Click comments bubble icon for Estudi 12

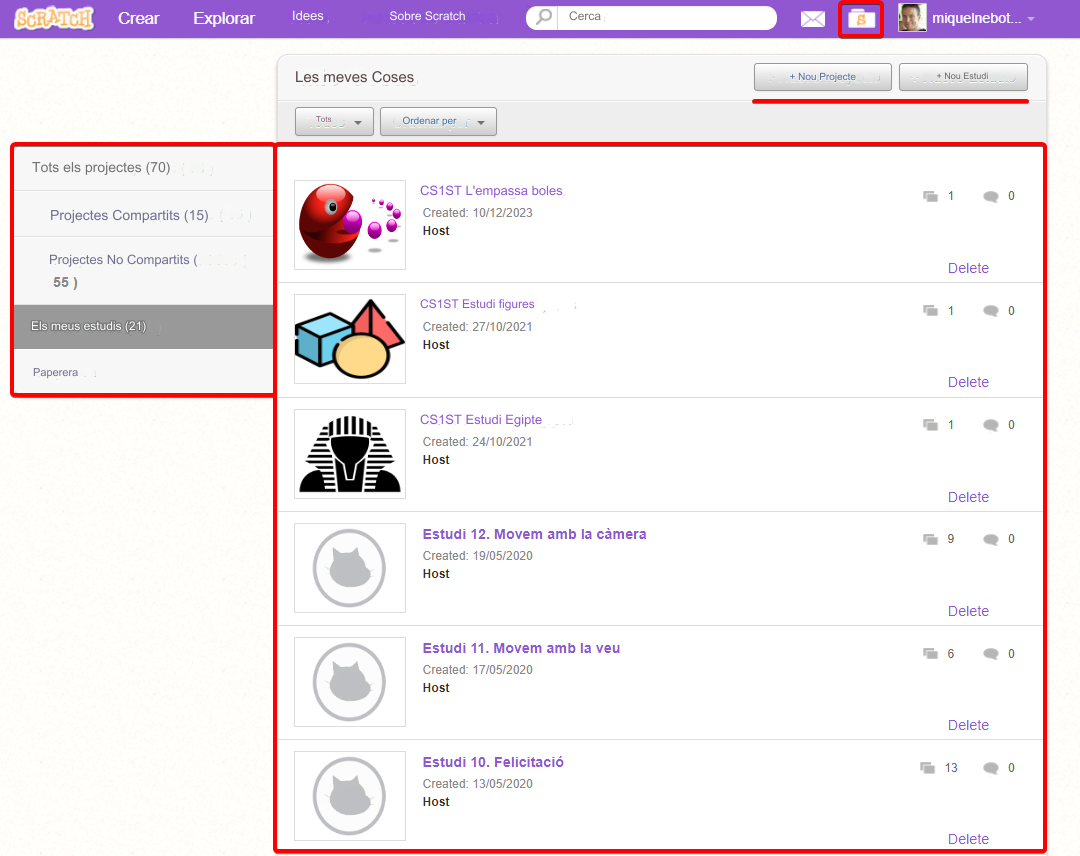pyautogui.click(x=990, y=540)
